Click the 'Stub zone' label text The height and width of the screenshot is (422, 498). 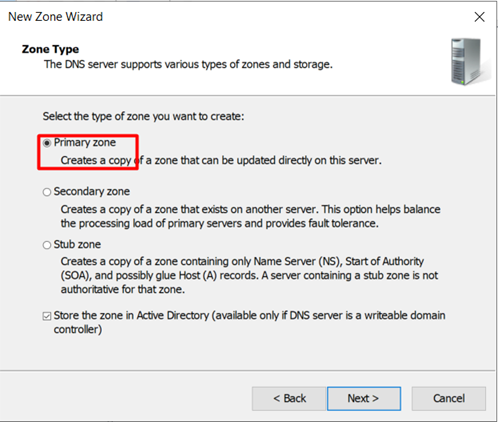point(77,244)
